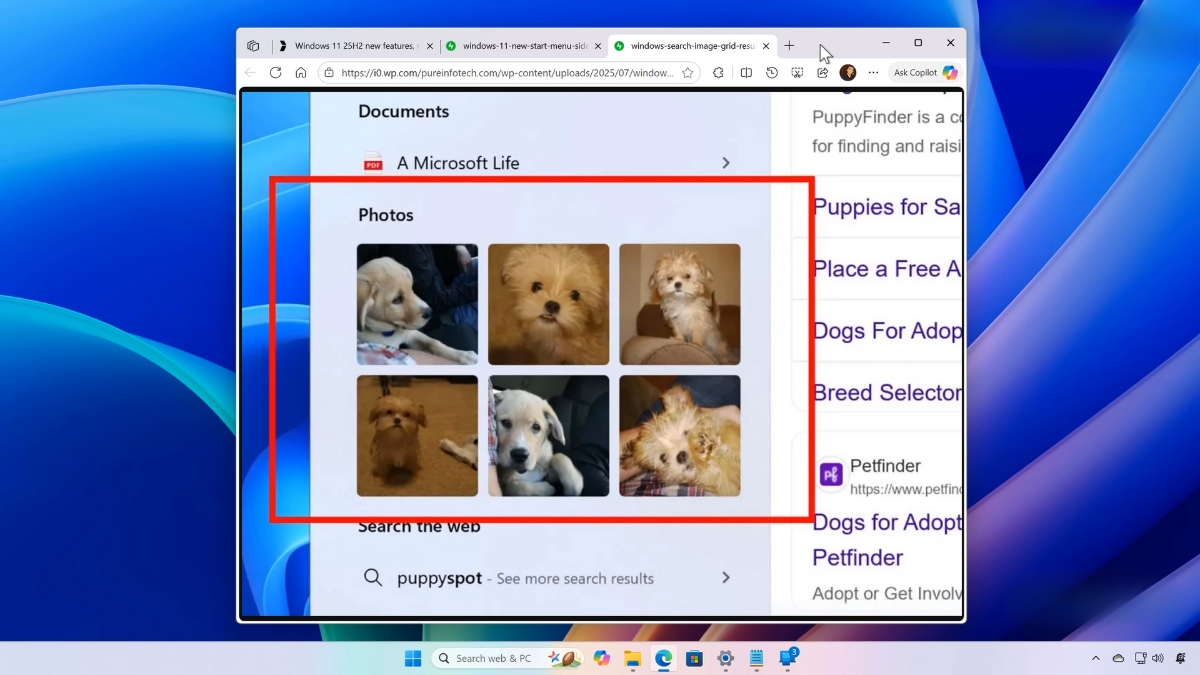Switch to the windows-11-new-start-menu tab

pos(524,45)
